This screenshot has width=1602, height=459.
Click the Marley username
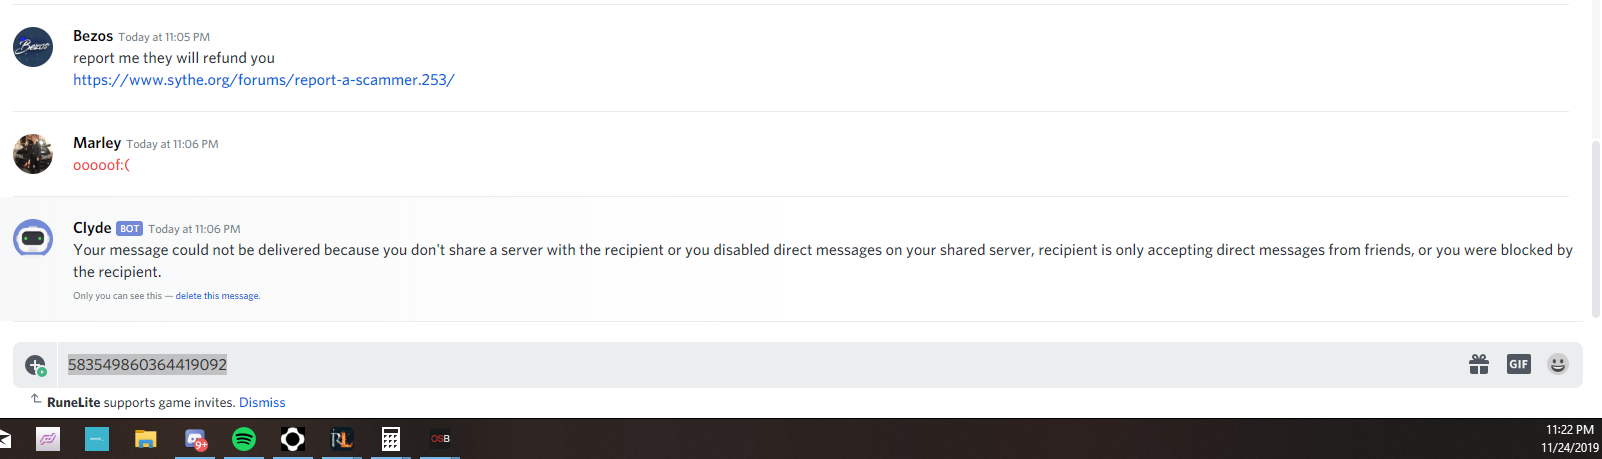point(97,143)
